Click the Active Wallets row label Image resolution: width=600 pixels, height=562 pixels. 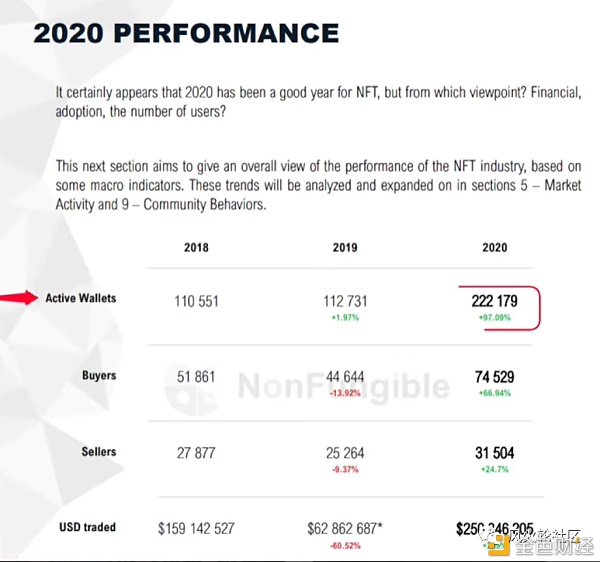click(81, 298)
